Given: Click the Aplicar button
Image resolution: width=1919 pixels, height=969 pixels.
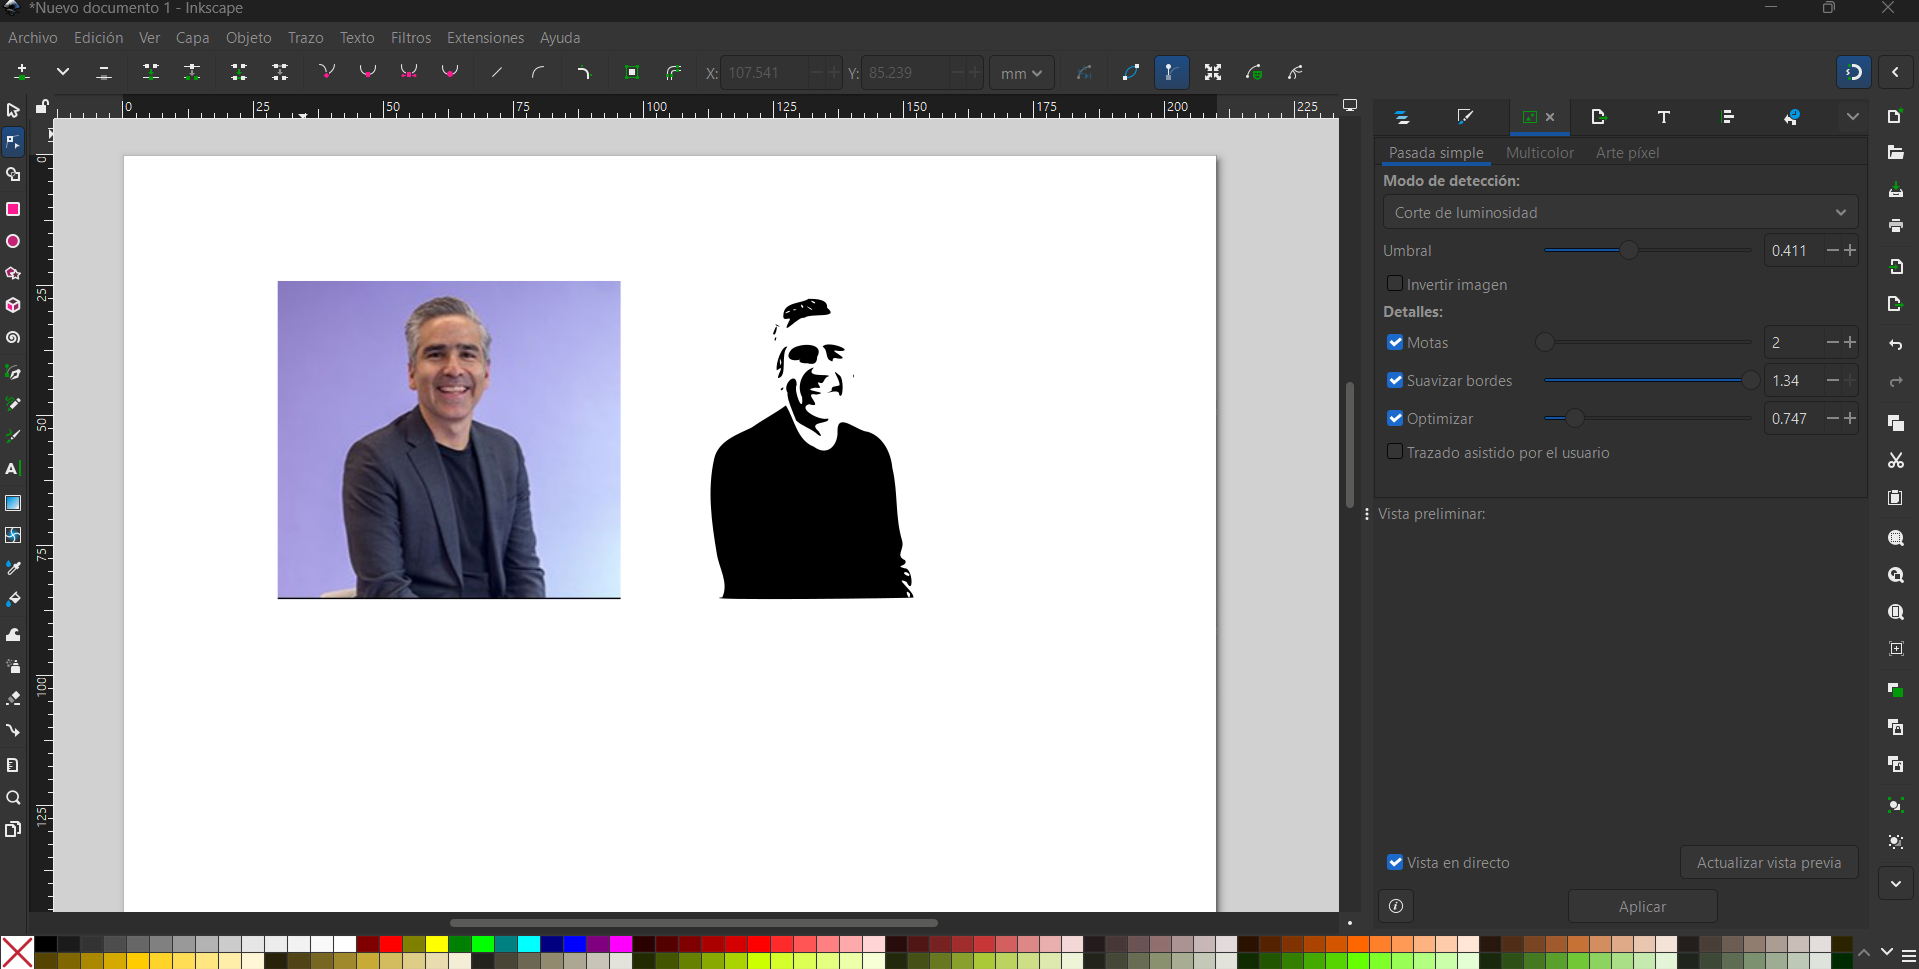Looking at the screenshot, I should pos(1642,906).
